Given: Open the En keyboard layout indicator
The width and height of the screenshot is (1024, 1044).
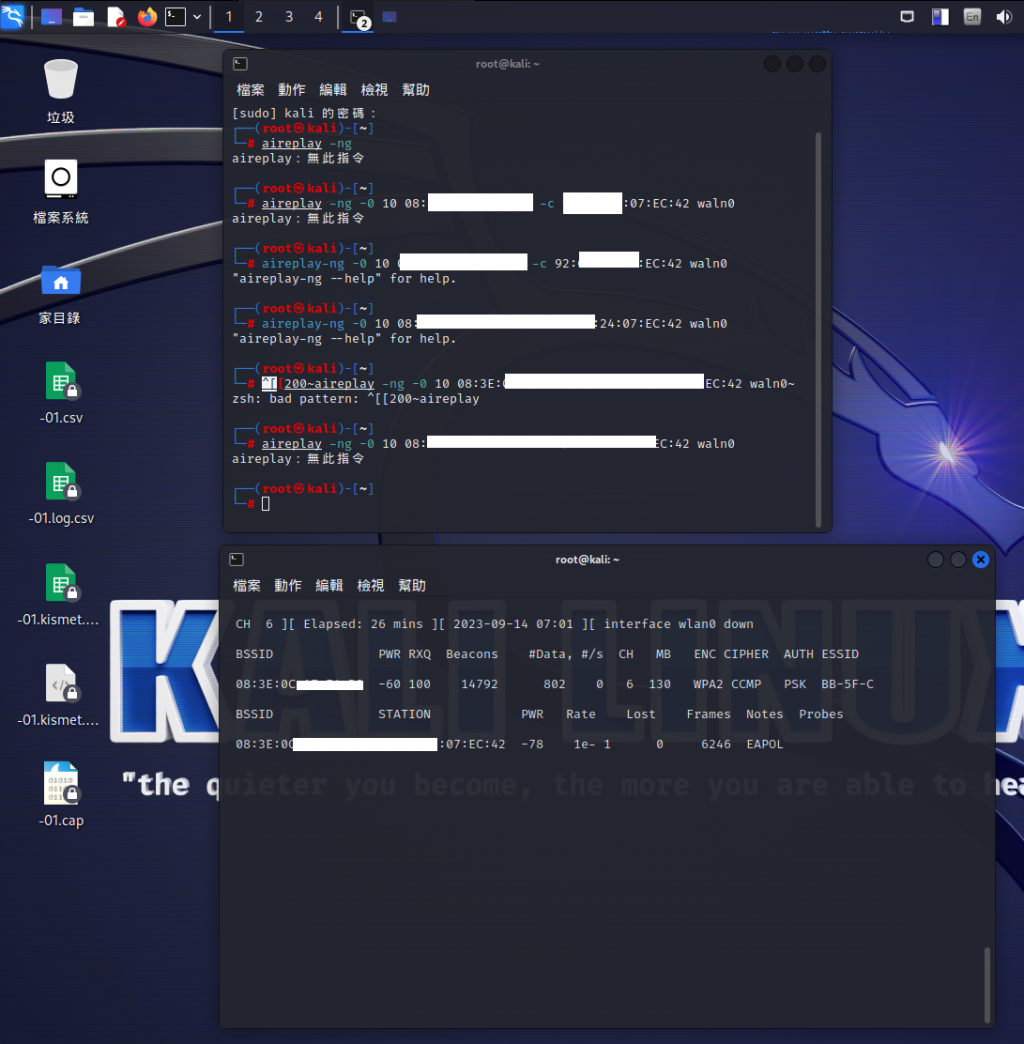Looking at the screenshot, I should point(972,17).
